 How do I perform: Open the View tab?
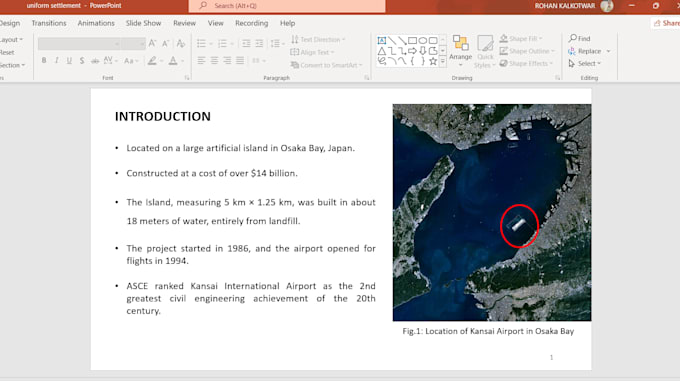[x=216, y=23]
